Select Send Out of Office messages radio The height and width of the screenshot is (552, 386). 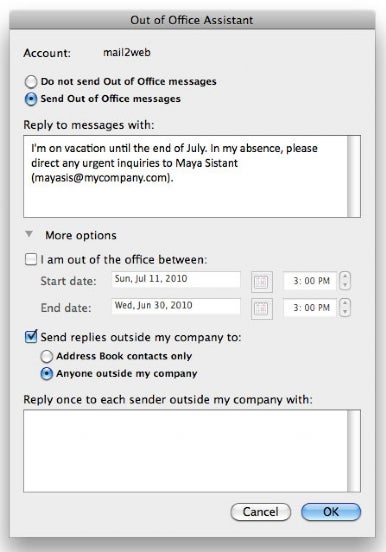coord(31,99)
